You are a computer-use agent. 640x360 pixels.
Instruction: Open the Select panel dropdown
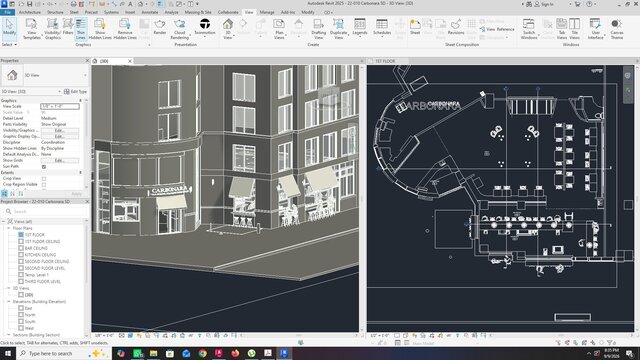(9, 44)
